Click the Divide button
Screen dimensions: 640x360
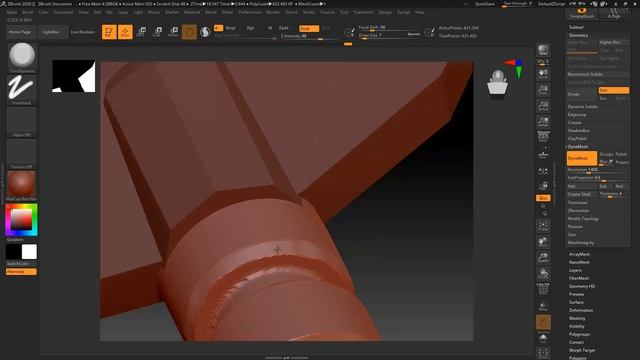click(582, 94)
